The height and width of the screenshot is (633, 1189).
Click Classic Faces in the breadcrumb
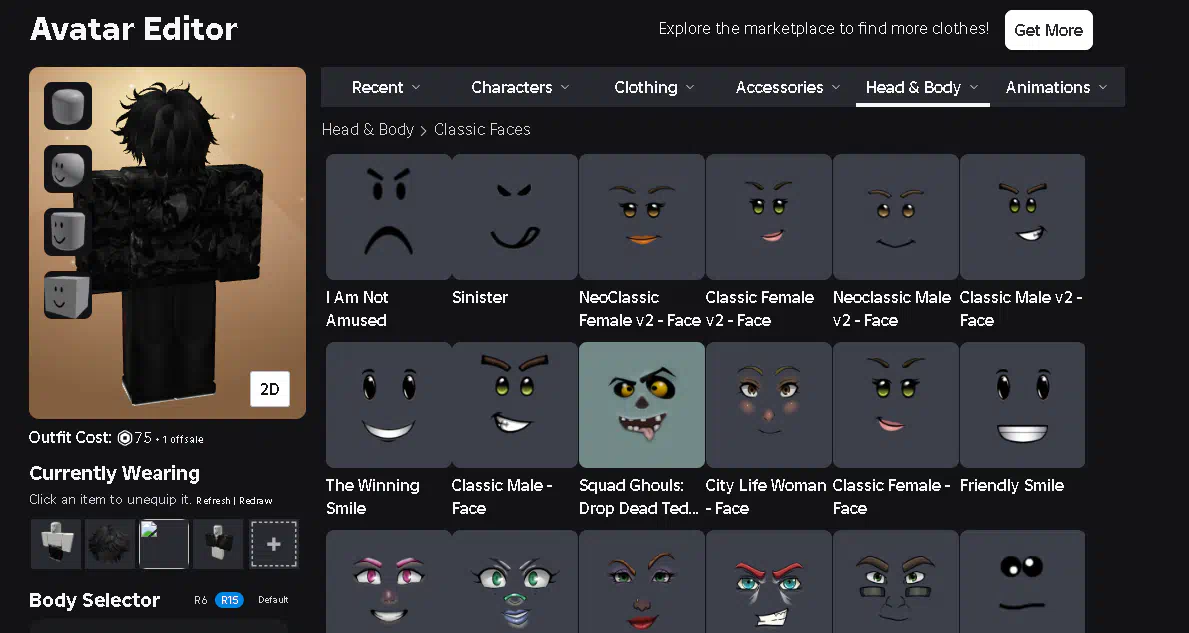pos(482,130)
